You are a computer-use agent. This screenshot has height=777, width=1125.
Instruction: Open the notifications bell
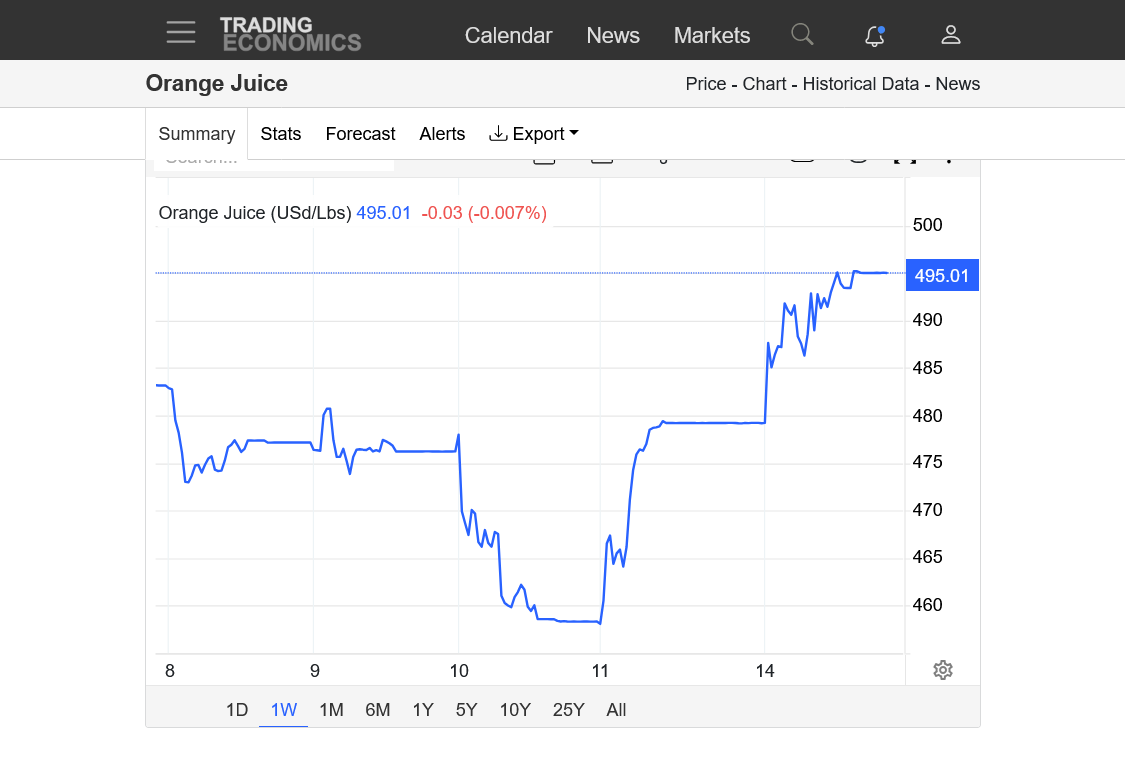[875, 35]
